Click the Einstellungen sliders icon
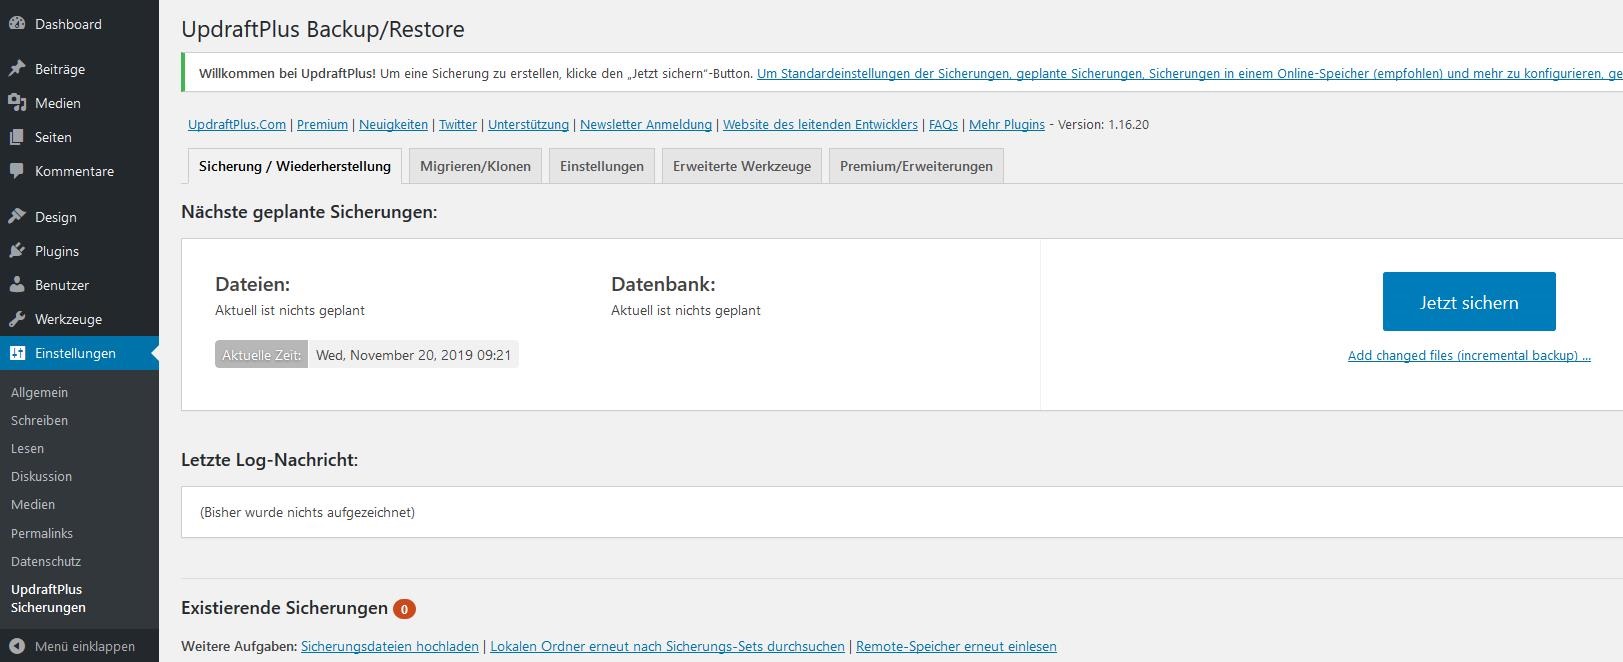1623x662 pixels. coord(17,353)
